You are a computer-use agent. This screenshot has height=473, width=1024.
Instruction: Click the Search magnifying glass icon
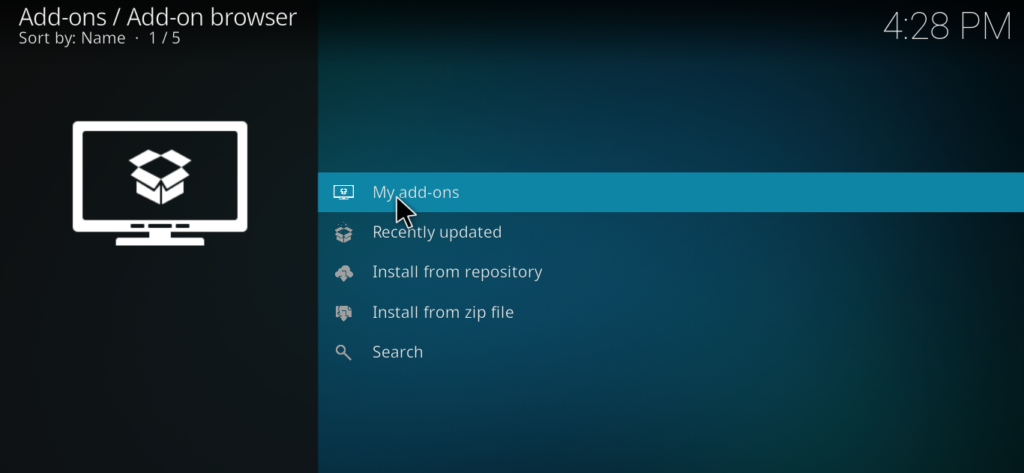(x=344, y=352)
